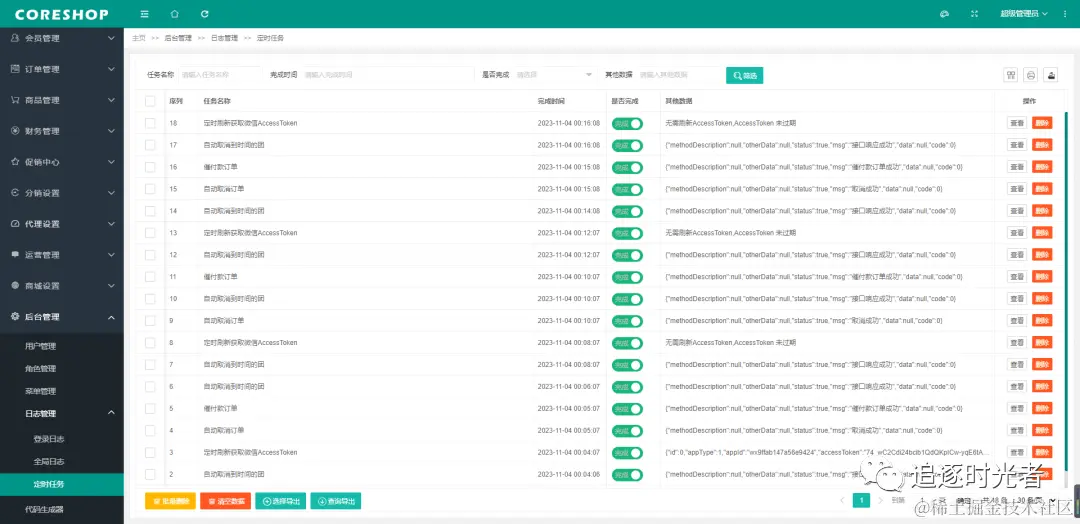Click the refresh icon in top bar
The width and height of the screenshot is (1080, 524).
(205, 14)
